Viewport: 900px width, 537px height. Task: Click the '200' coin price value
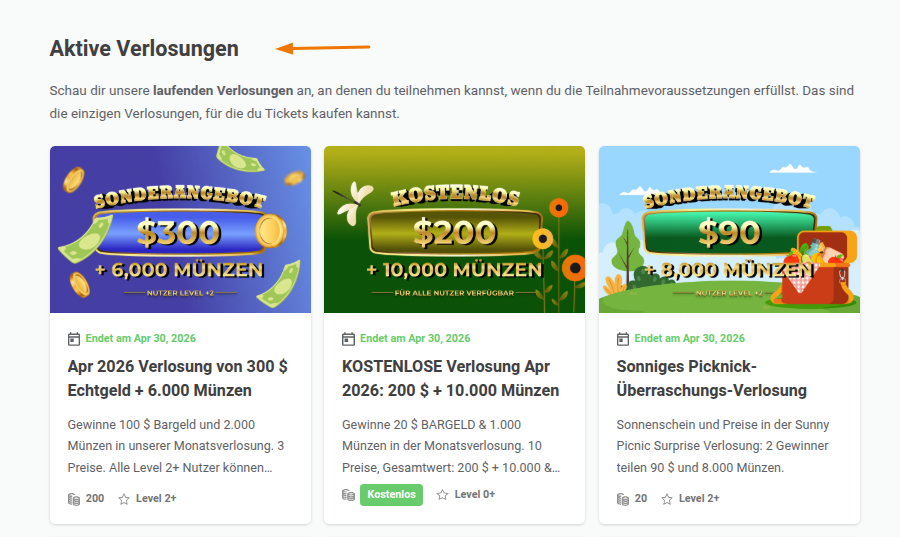coord(95,499)
